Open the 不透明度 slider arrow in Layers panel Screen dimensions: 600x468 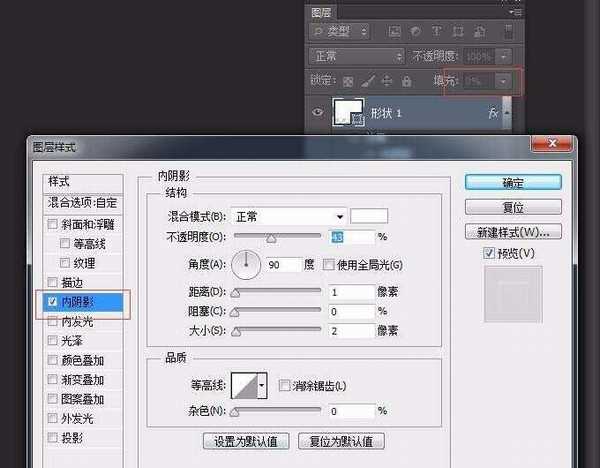coord(504,57)
